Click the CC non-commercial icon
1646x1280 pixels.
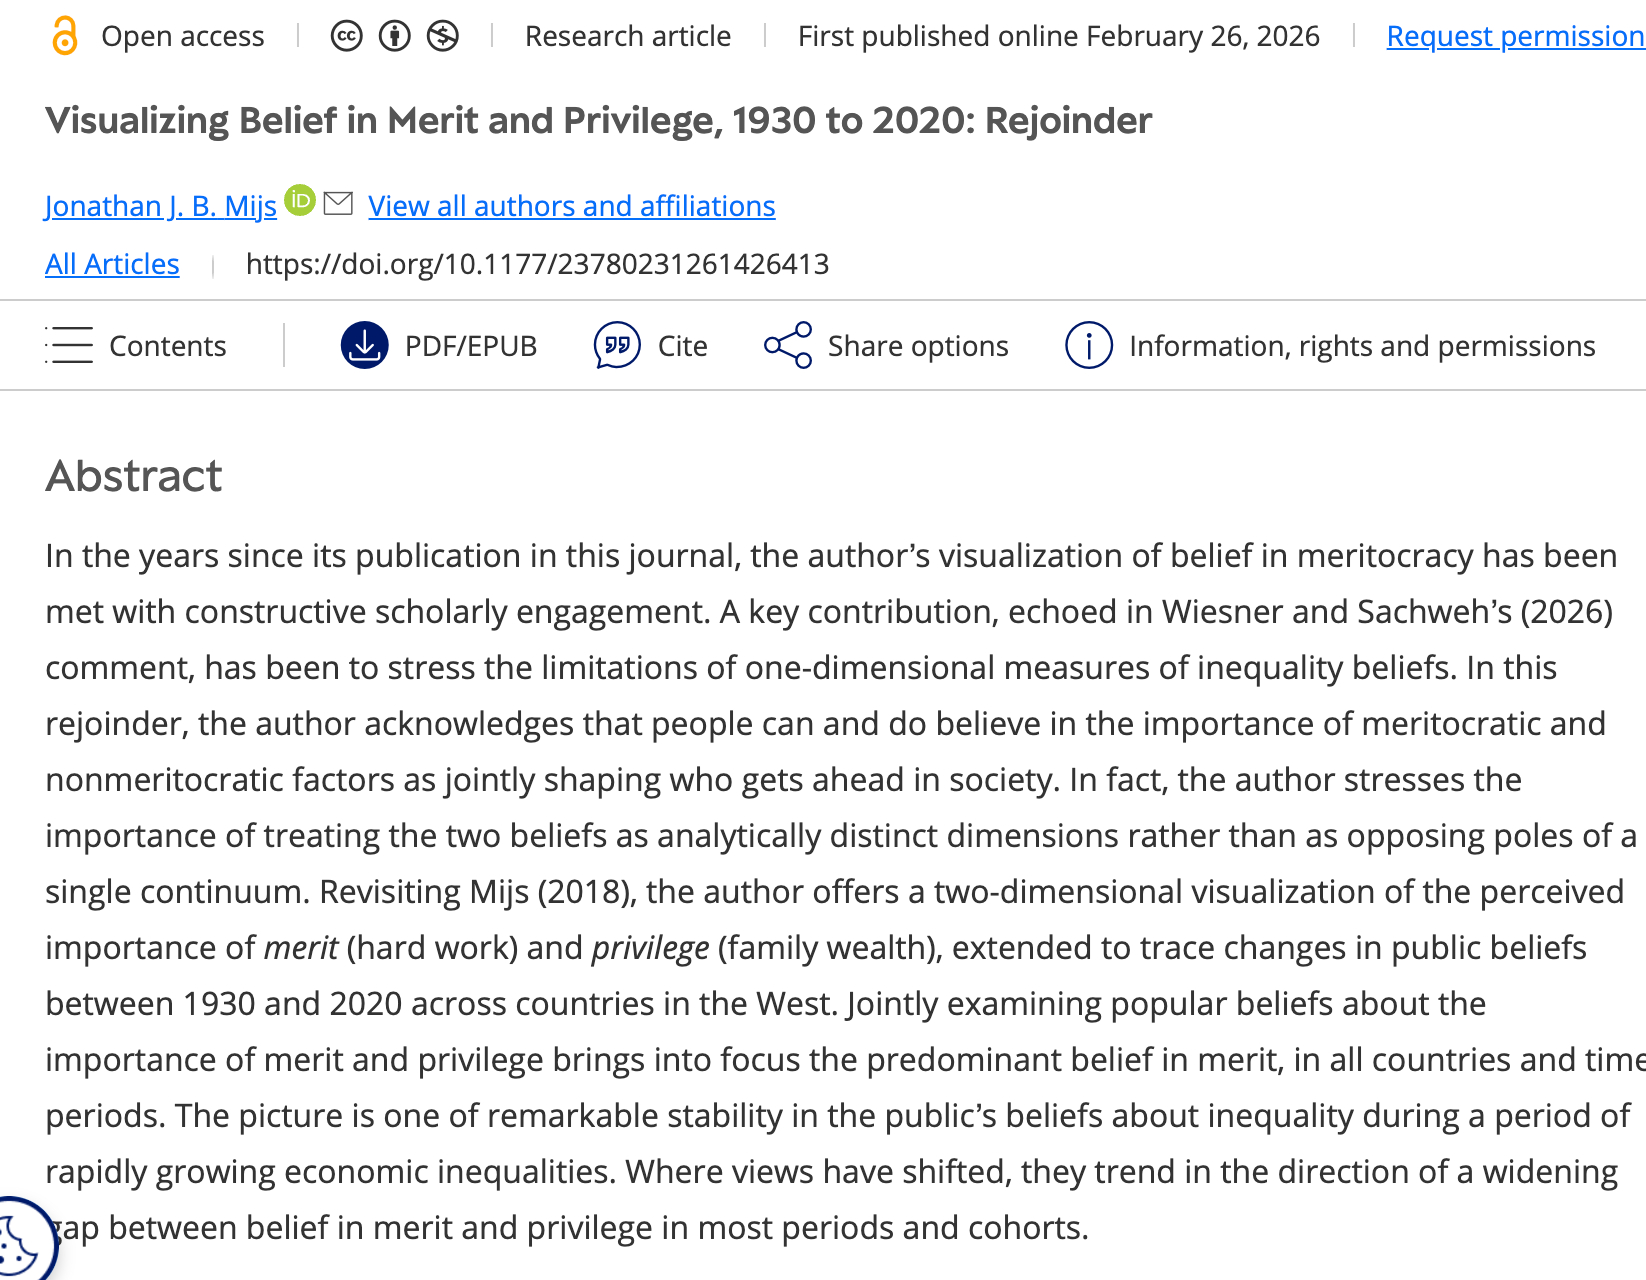pyautogui.click(x=442, y=37)
